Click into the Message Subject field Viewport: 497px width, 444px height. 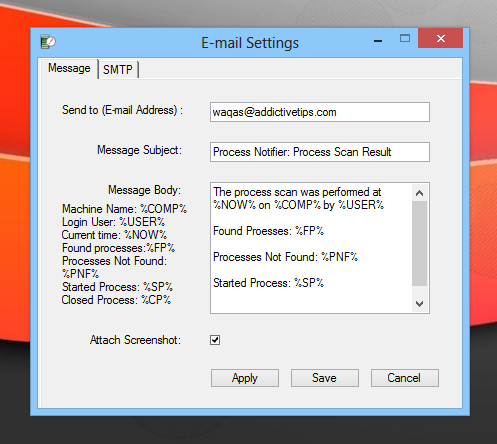click(320, 152)
